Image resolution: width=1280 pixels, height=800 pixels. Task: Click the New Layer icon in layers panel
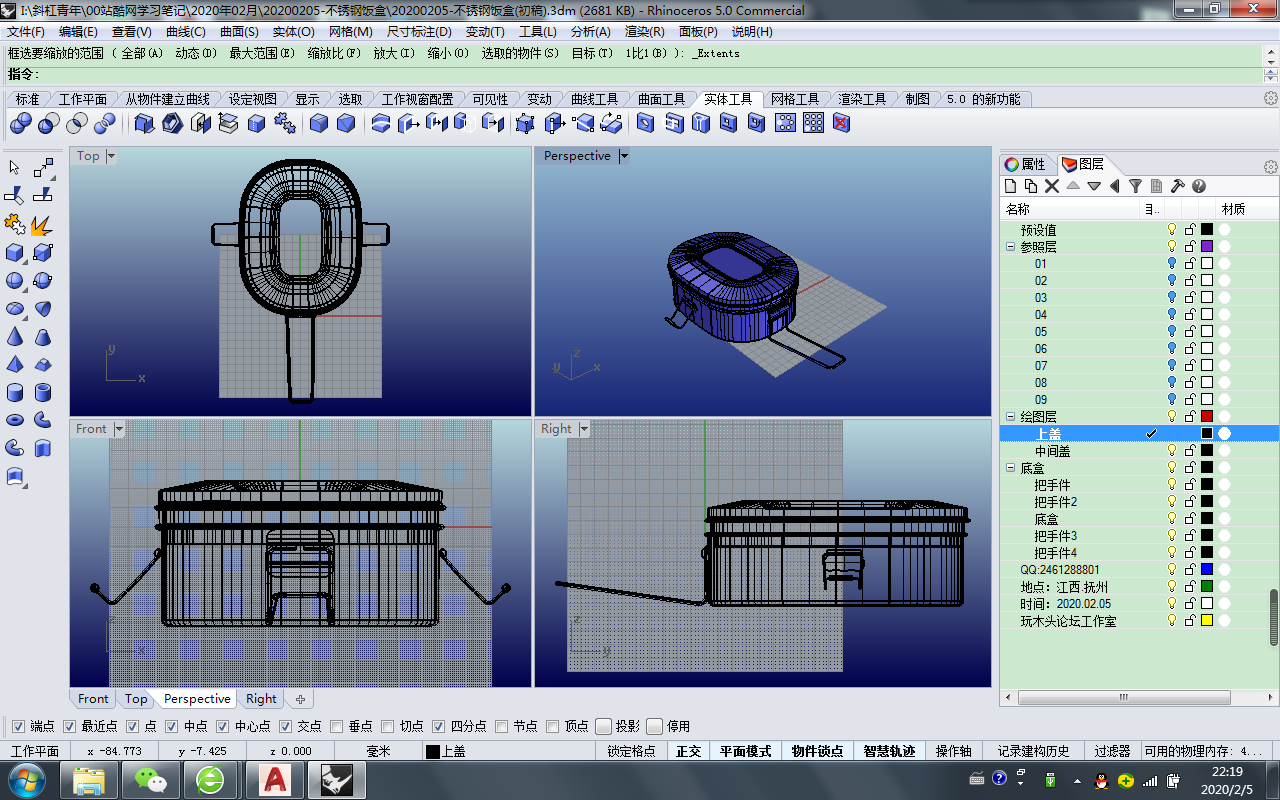point(1011,186)
